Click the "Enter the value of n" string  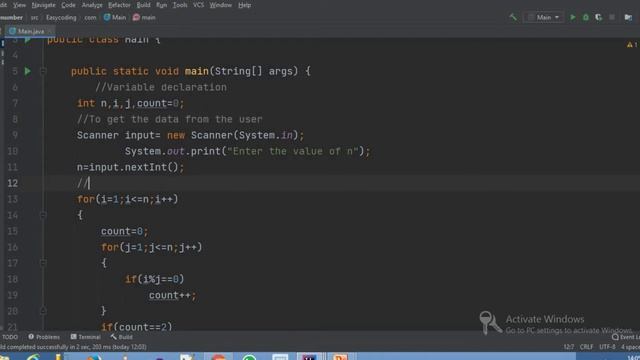click(x=293, y=151)
